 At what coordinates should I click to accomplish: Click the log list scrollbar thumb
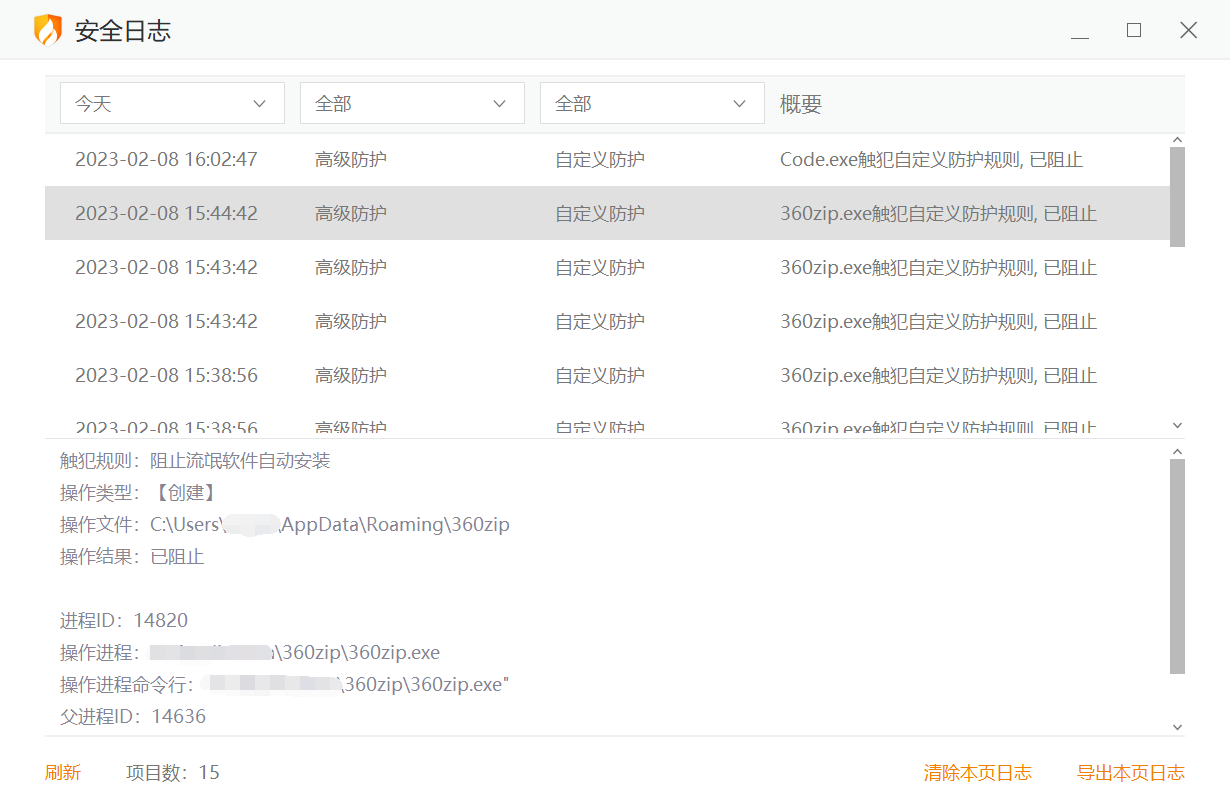tap(1177, 197)
